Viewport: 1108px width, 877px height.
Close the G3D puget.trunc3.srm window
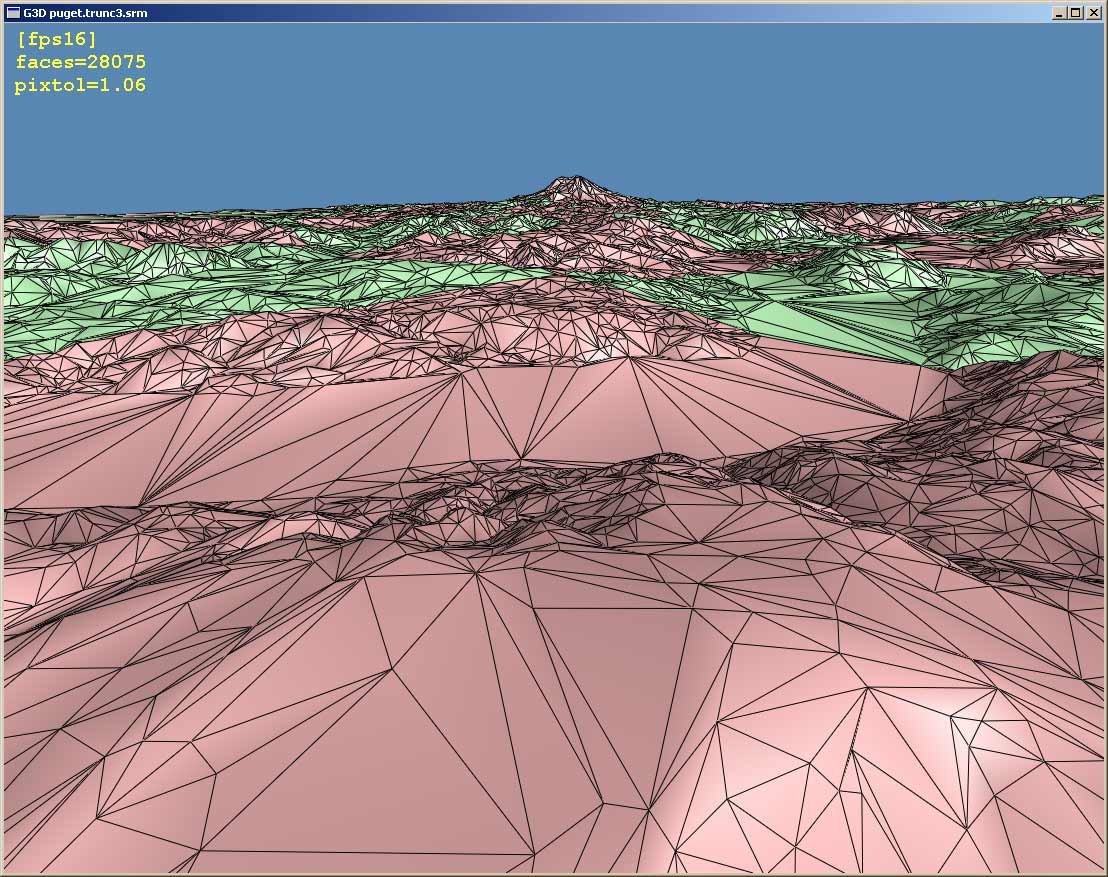click(x=1092, y=13)
